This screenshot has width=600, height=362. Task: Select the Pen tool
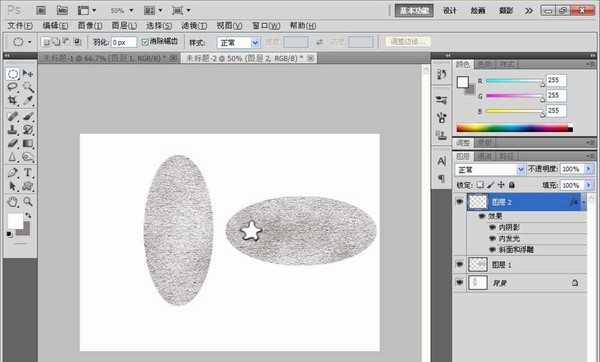pos(13,172)
